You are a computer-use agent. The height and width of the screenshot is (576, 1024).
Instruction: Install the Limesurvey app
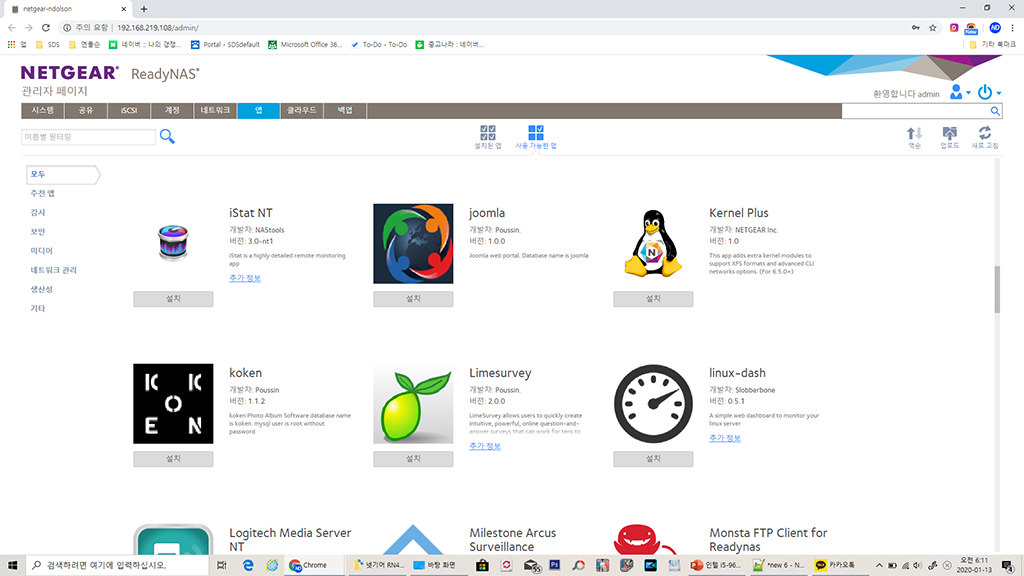[x=413, y=459]
